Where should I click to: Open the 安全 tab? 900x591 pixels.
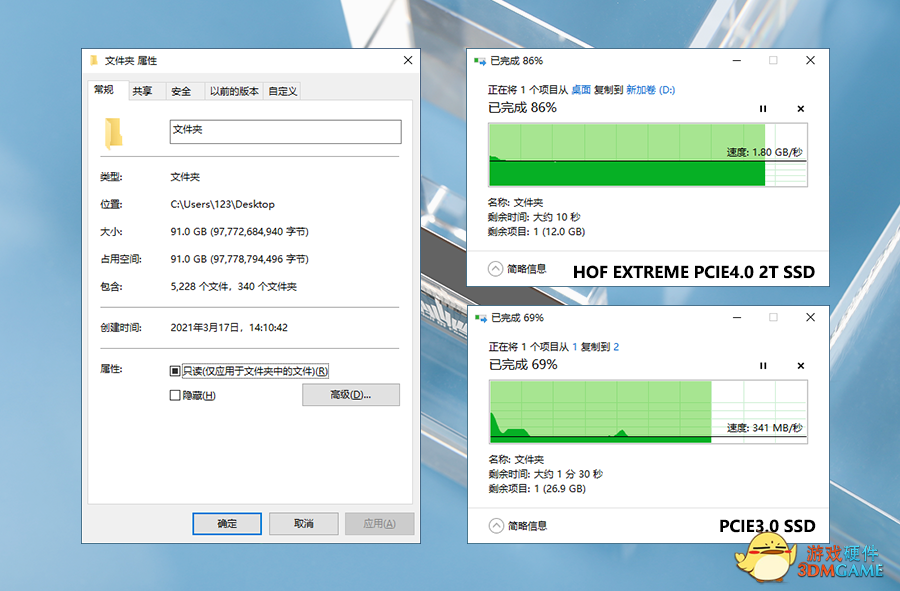(181, 91)
